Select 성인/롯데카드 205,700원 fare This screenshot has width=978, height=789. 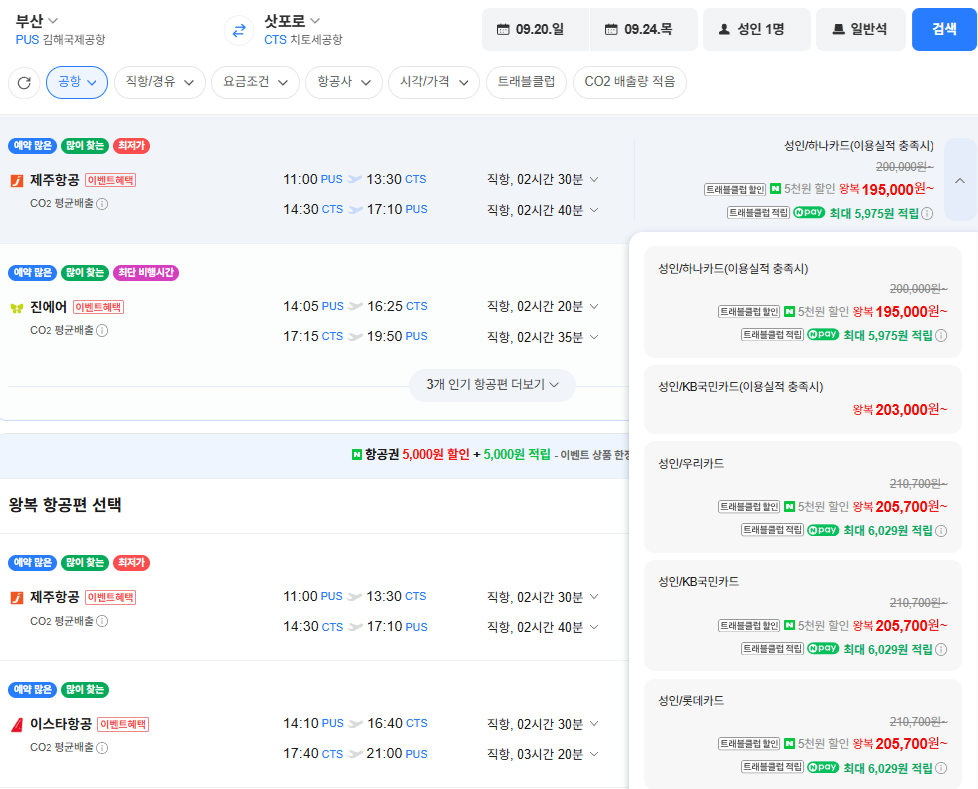click(803, 734)
